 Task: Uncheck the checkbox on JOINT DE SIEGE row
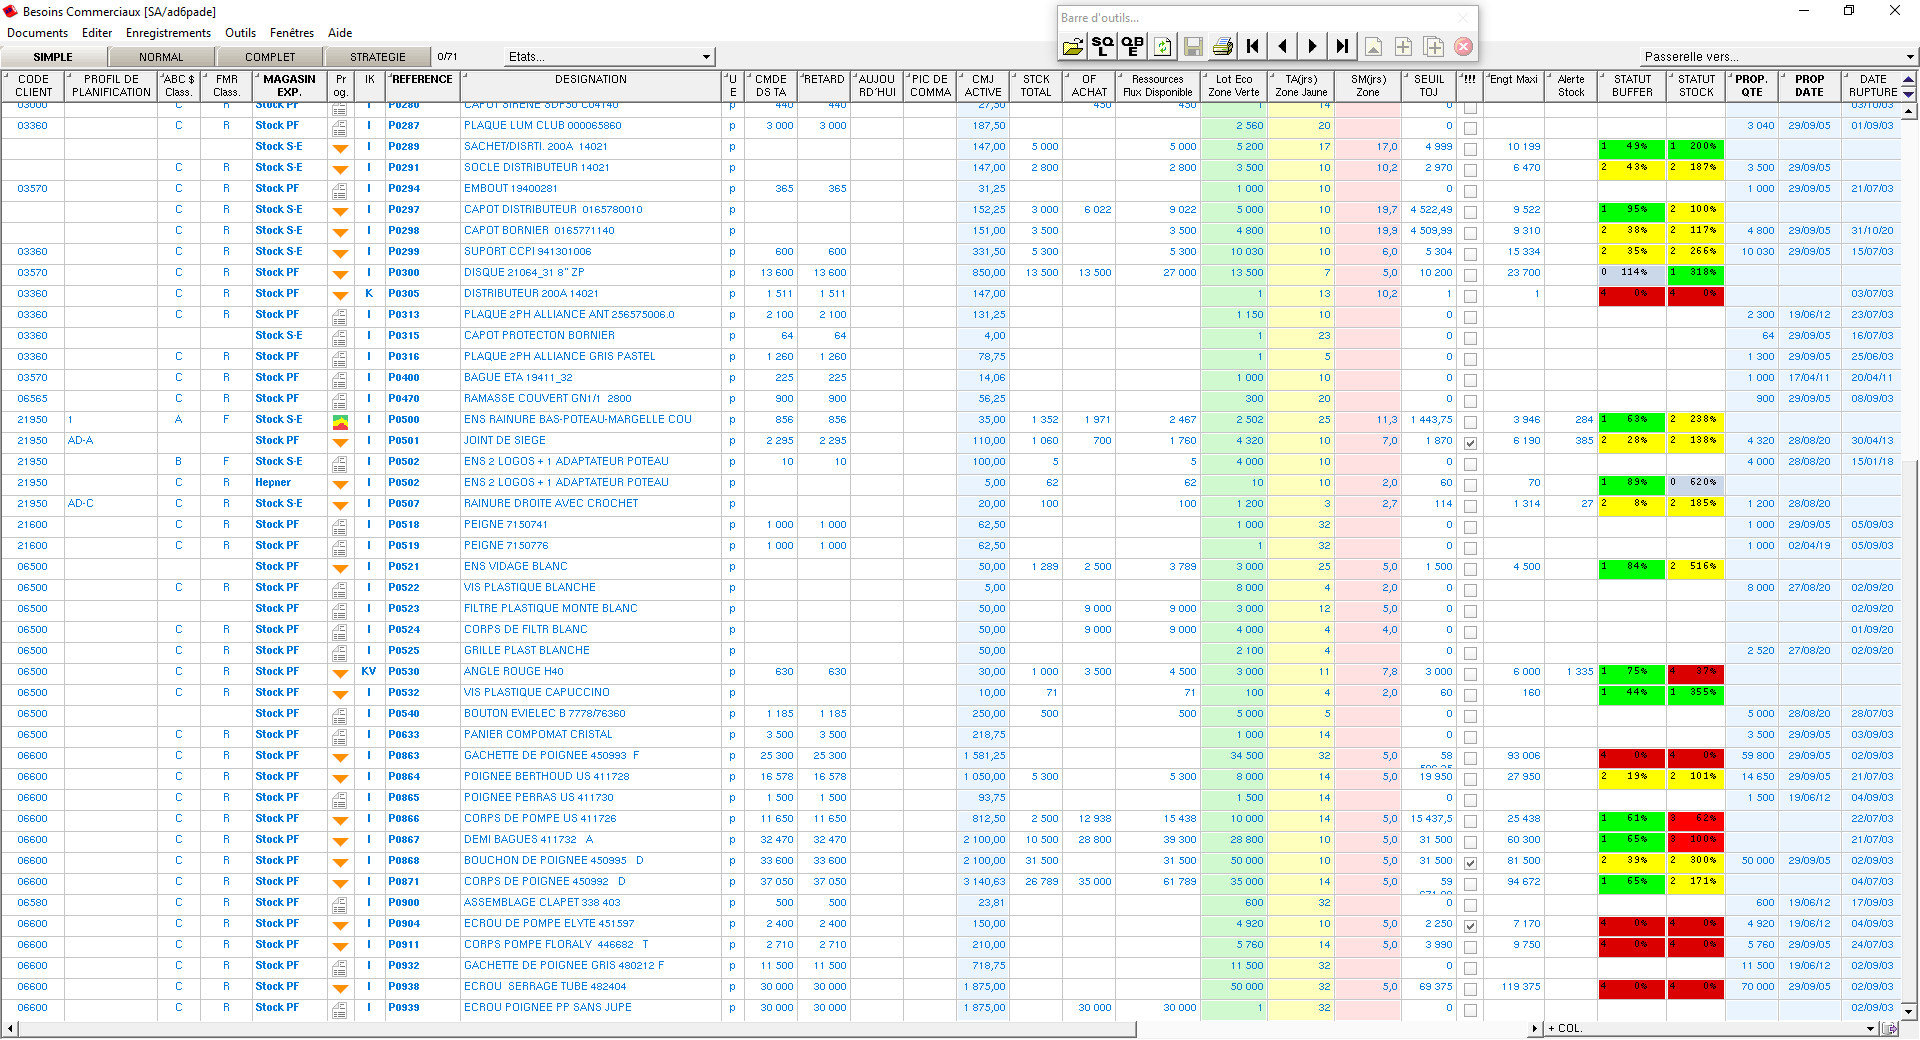[x=1470, y=443]
